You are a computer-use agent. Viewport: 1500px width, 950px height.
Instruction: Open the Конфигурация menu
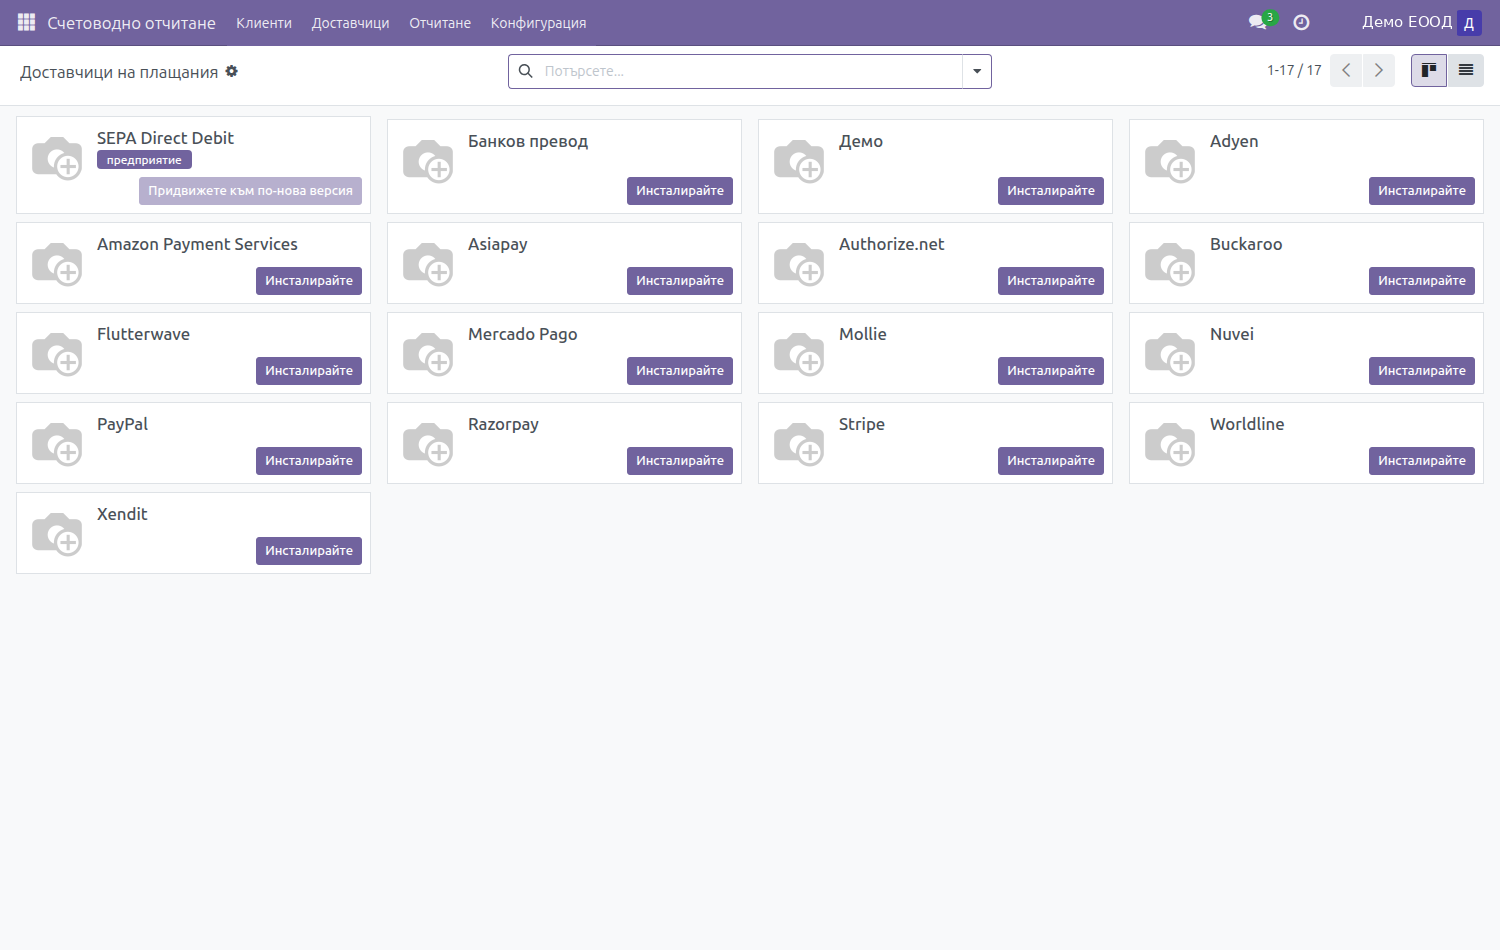click(x=538, y=23)
